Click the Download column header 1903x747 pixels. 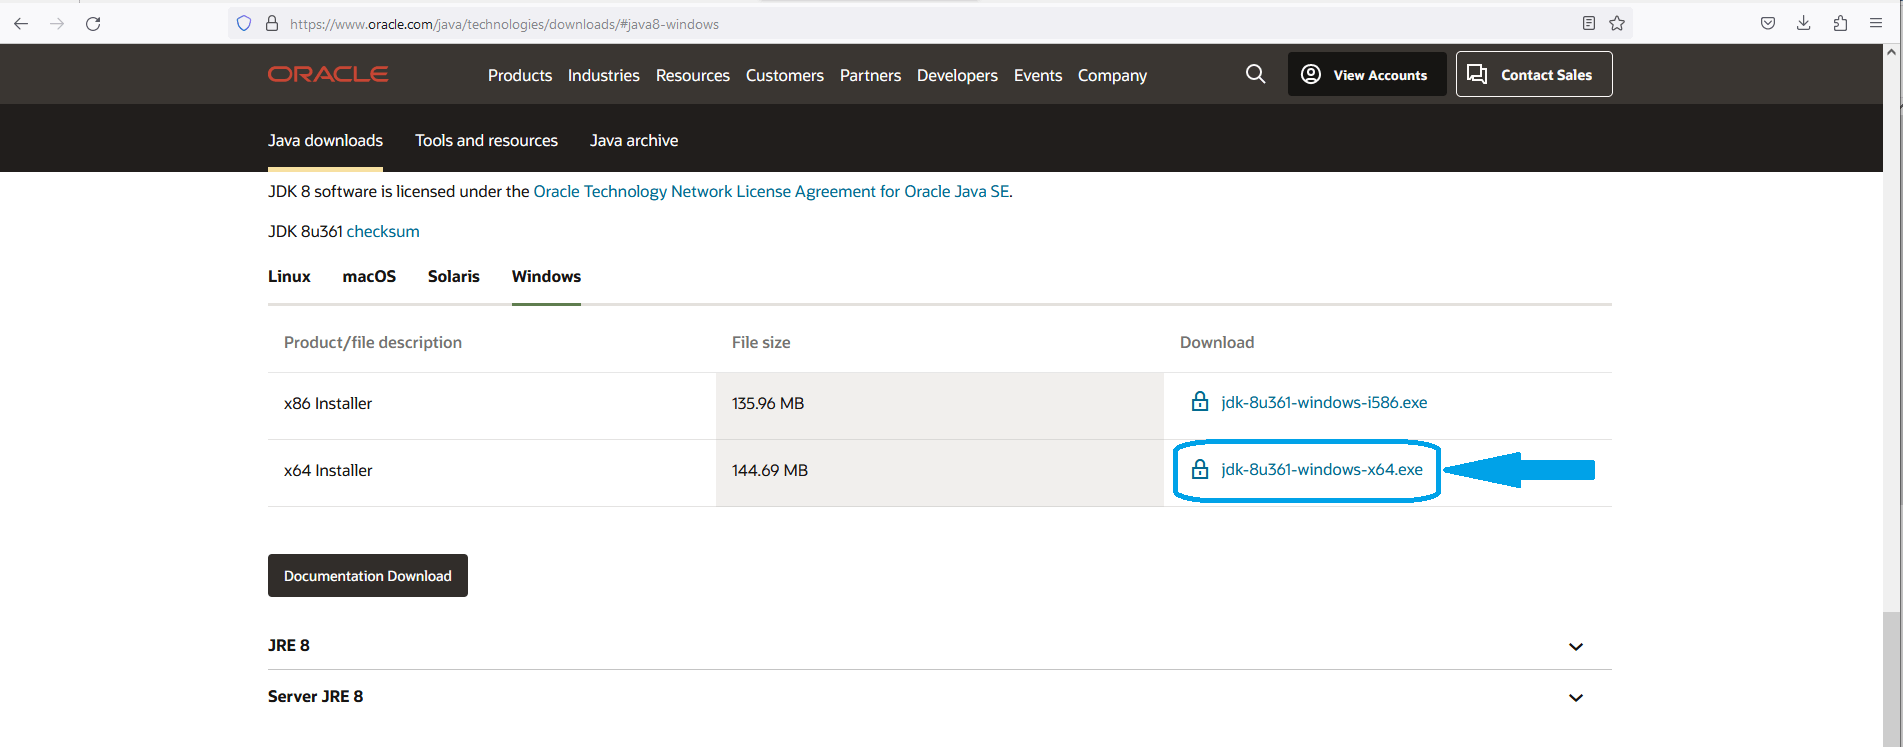coord(1217,342)
